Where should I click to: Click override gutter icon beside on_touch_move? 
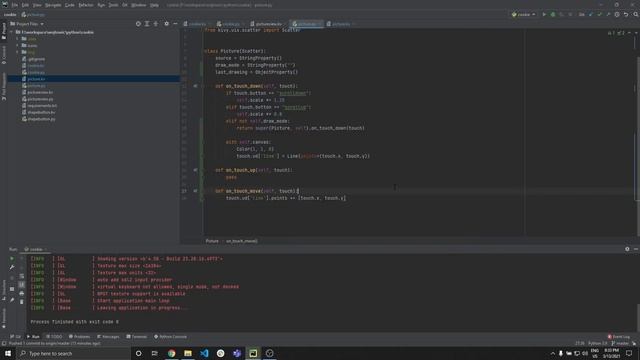(x=195, y=191)
